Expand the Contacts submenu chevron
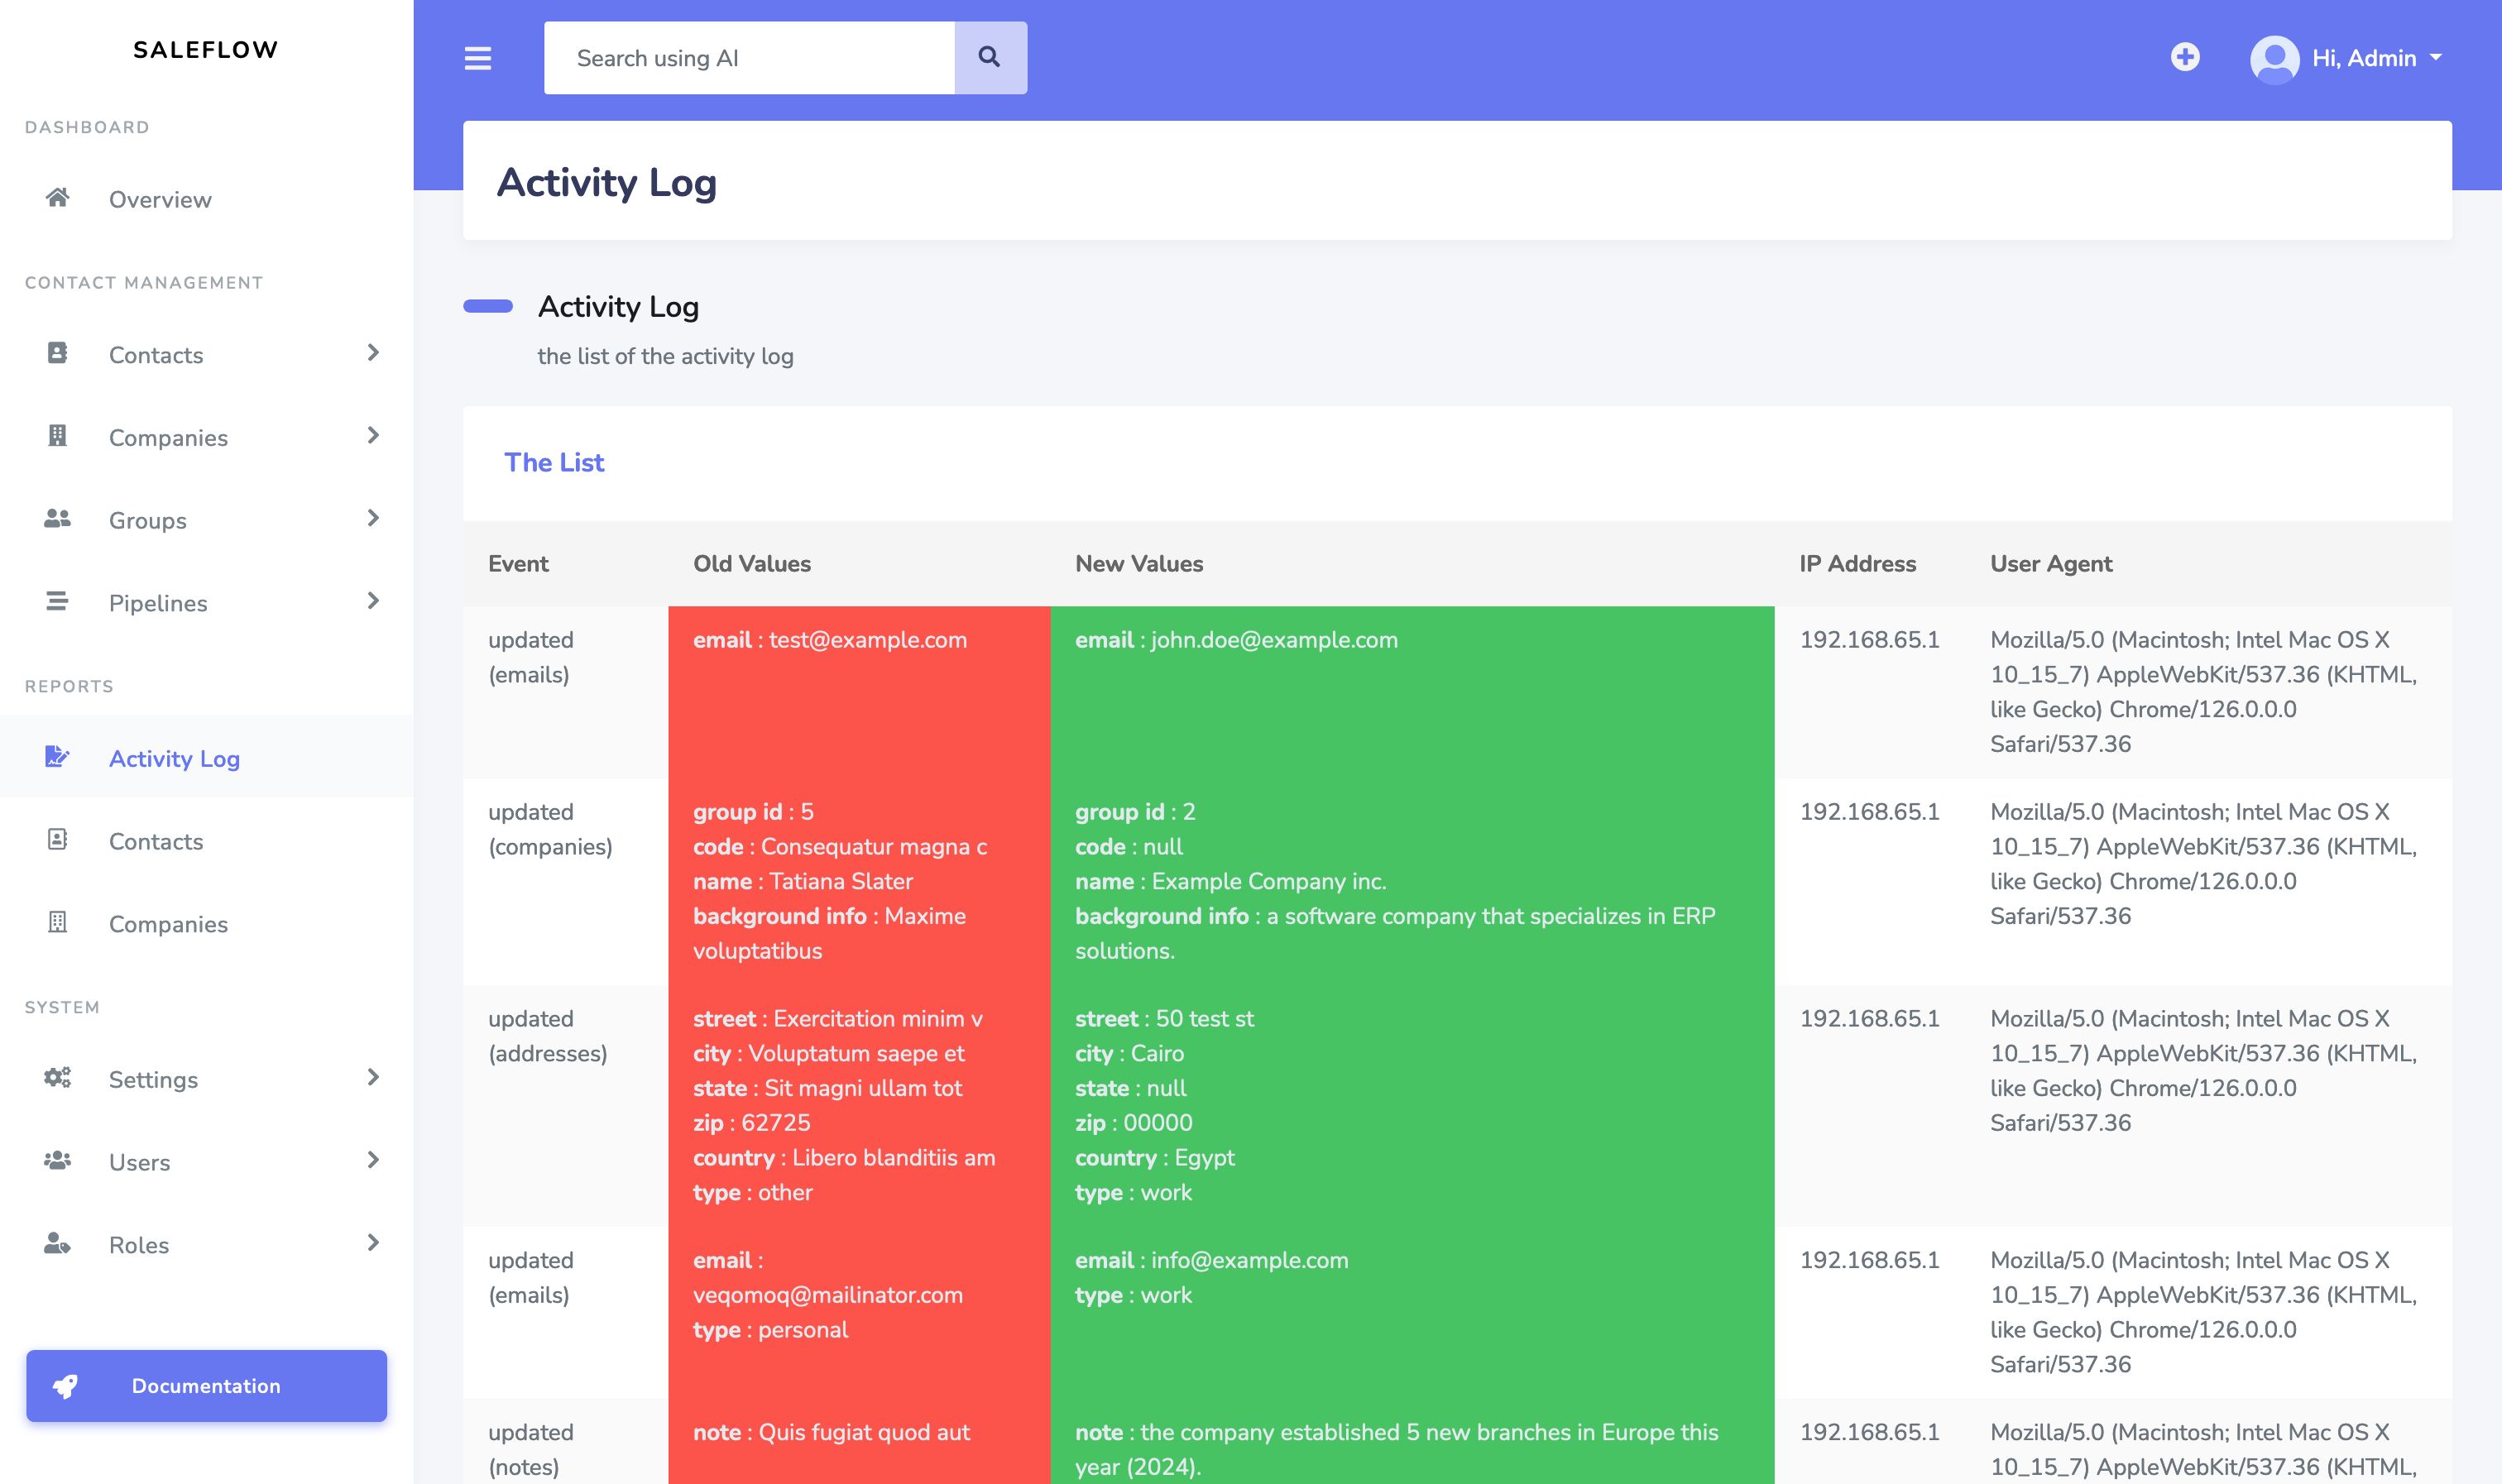Screen dimensions: 2502x1484 [373, 353]
